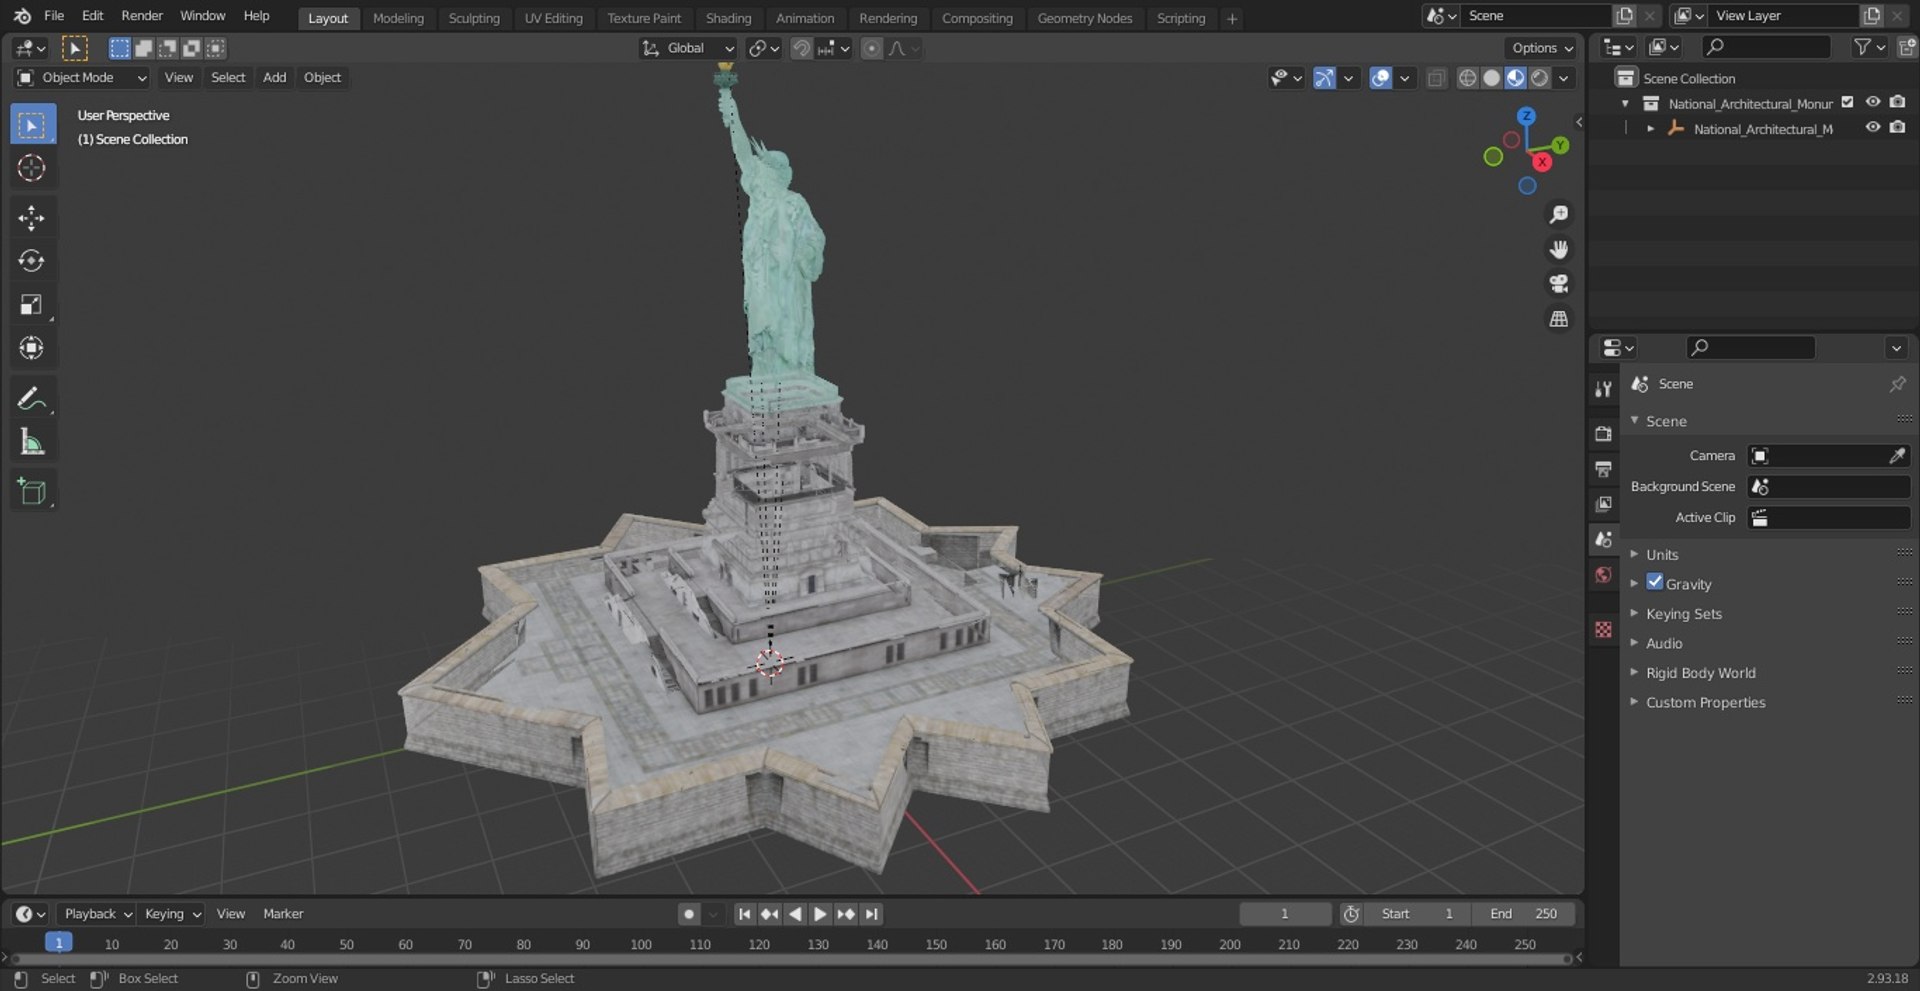Activate the Move tool
Screen dimensions: 1920x991
point(32,218)
